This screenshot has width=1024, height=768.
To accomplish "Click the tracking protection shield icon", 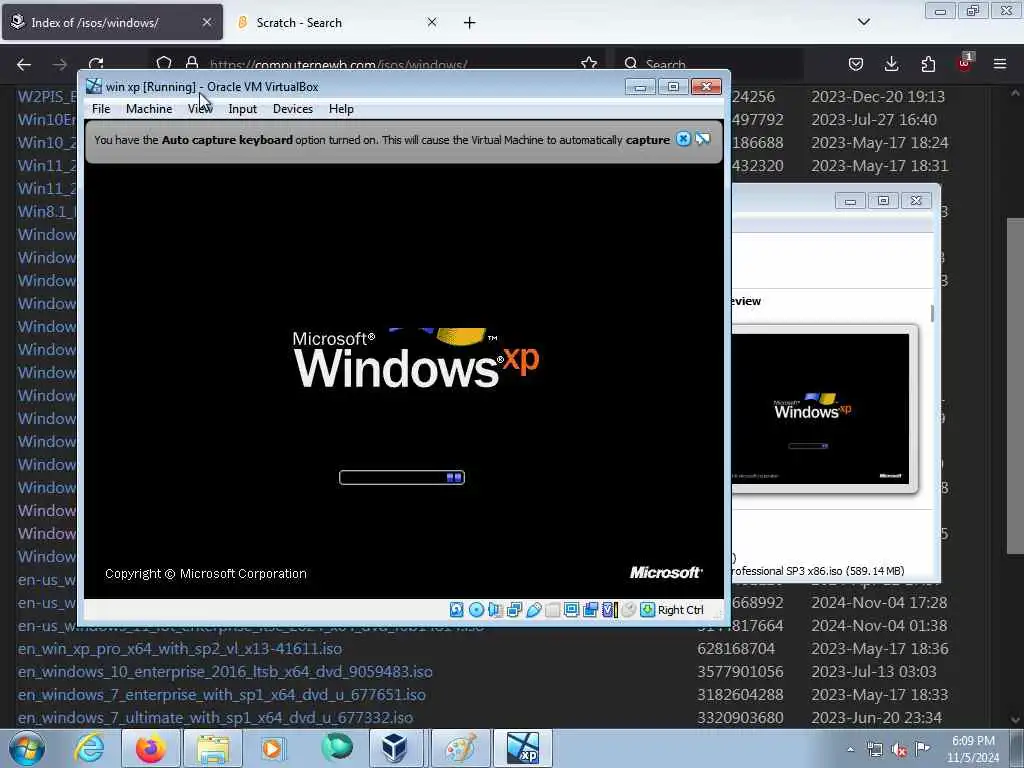I will 164,63.
